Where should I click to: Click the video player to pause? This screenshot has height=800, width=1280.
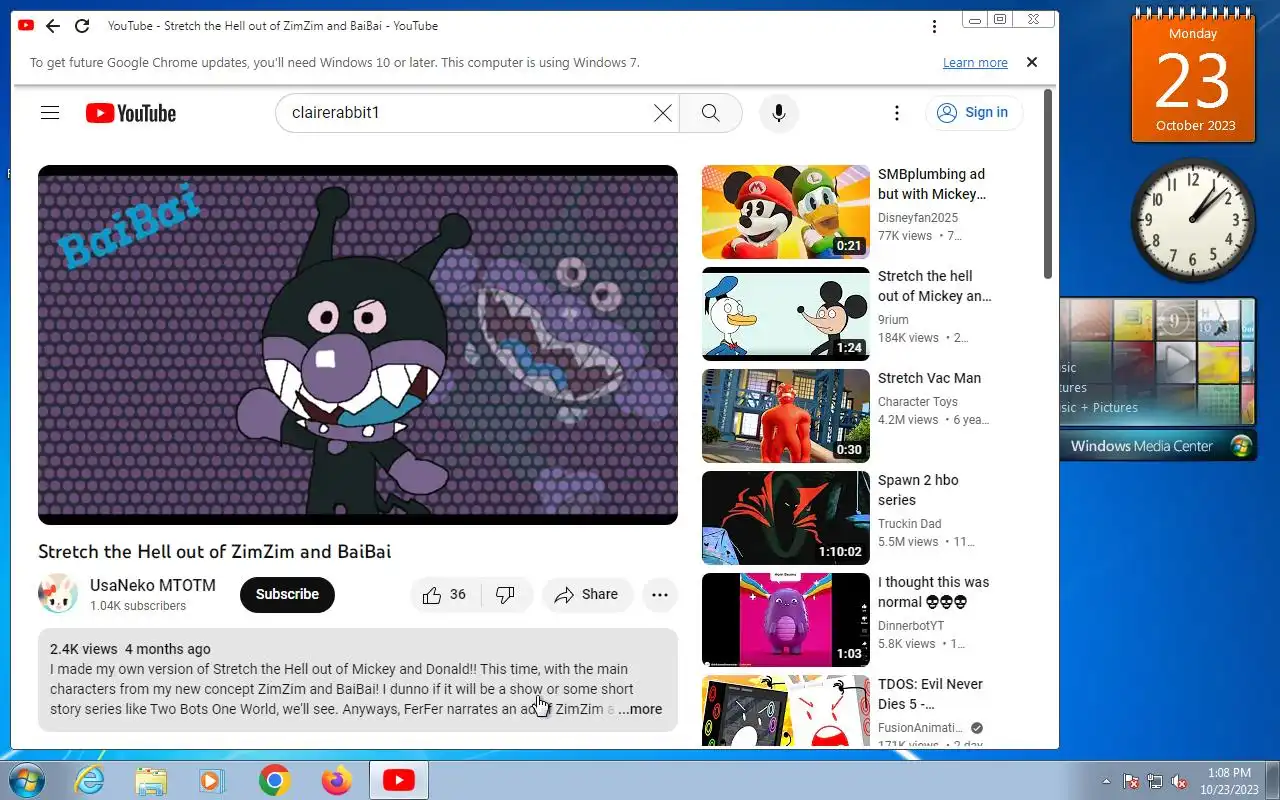[x=358, y=345]
